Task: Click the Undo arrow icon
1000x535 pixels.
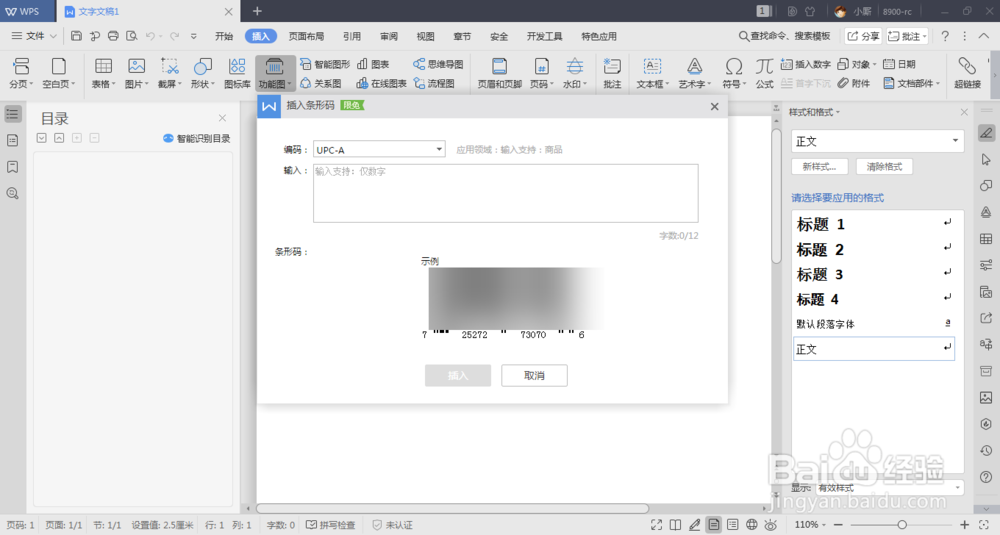Action: [x=150, y=36]
